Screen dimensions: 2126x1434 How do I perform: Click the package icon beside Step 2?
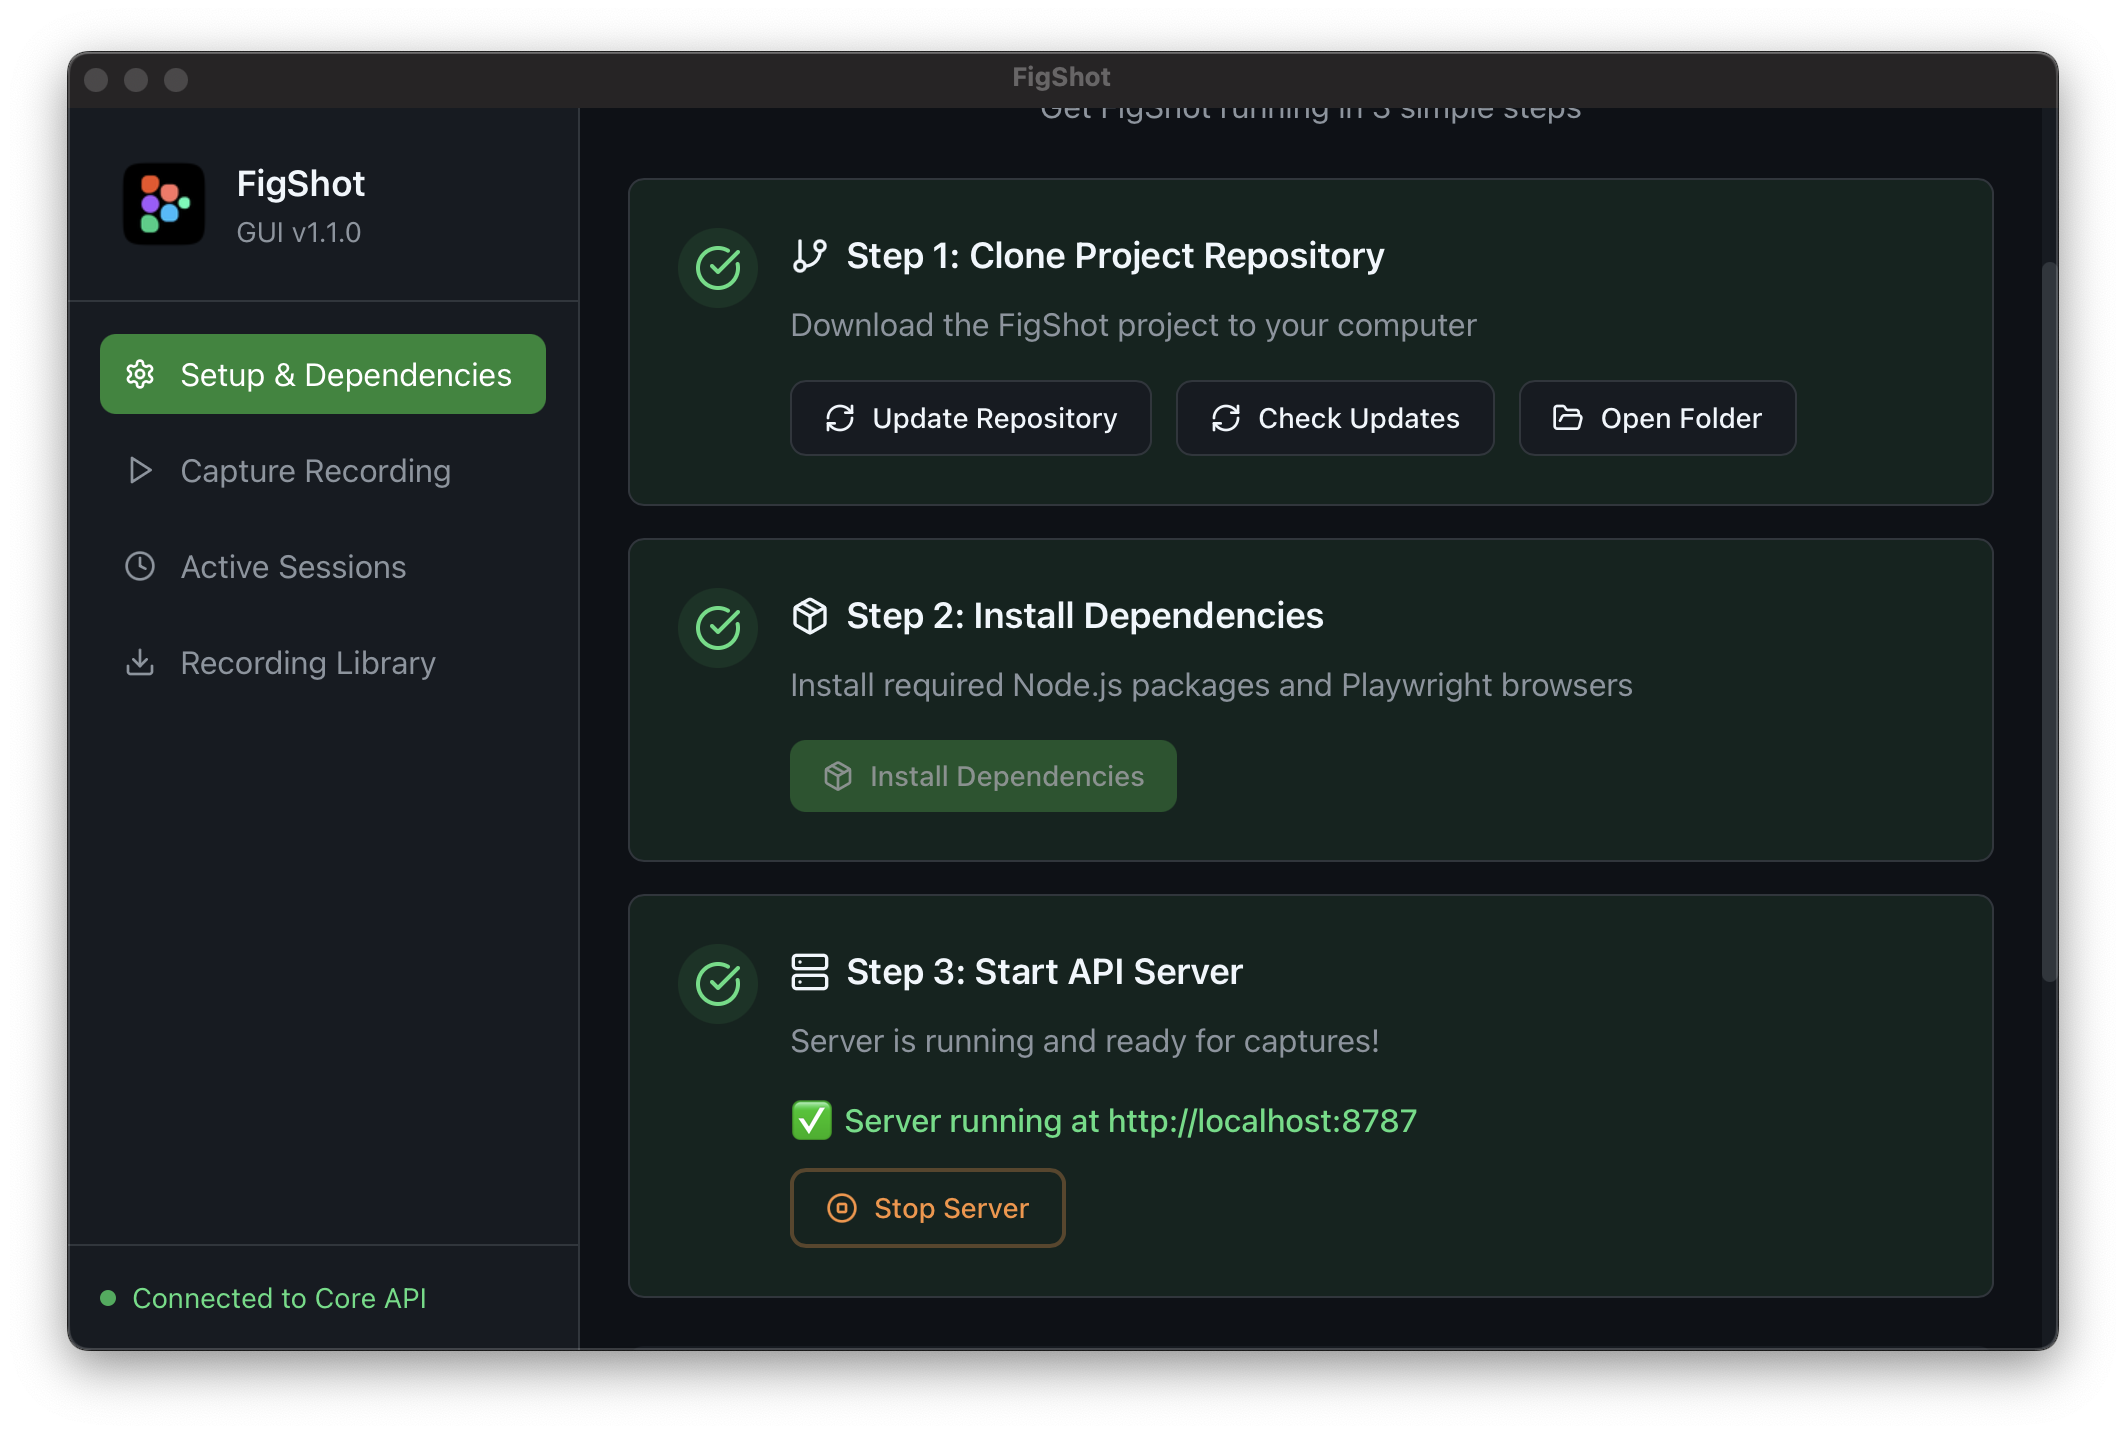[x=811, y=616]
